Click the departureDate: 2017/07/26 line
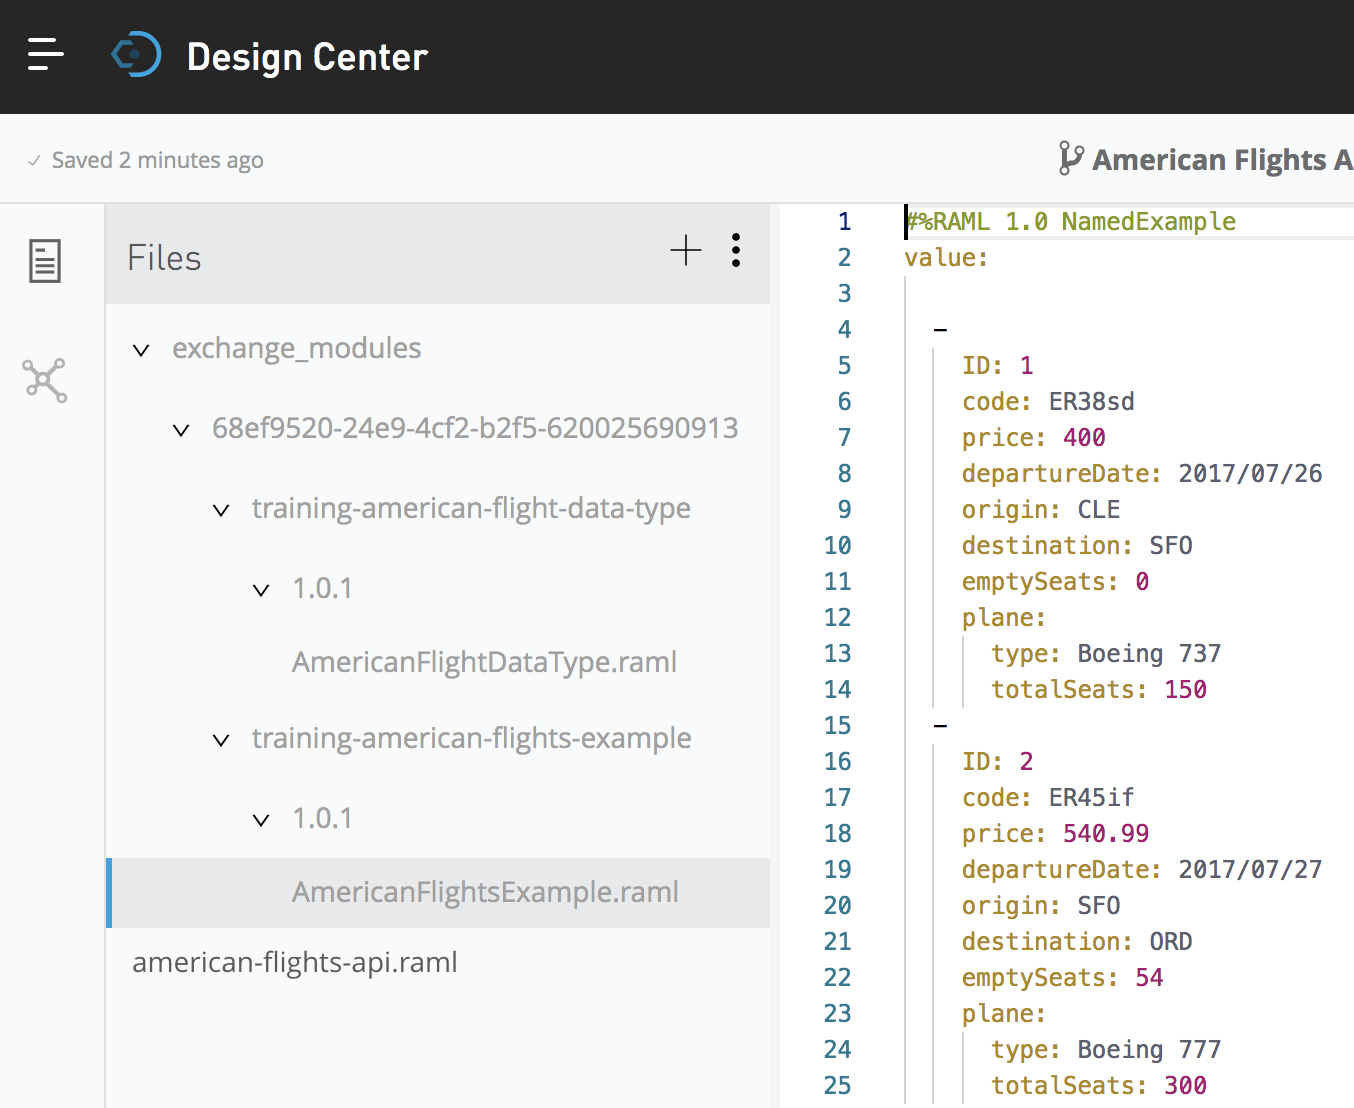This screenshot has height=1108, width=1354. 1142,473
